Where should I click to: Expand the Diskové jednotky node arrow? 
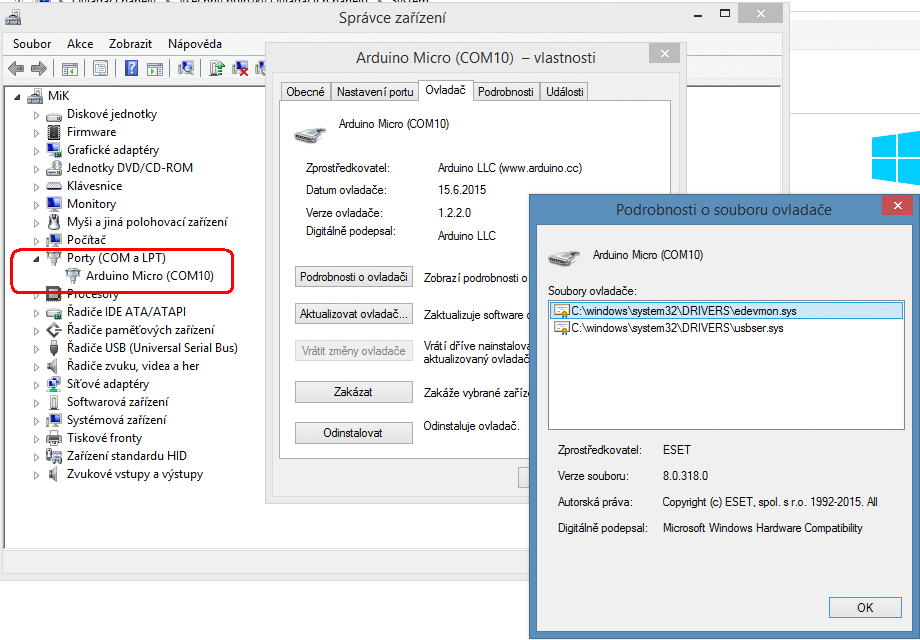pyautogui.click(x=36, y=115)
